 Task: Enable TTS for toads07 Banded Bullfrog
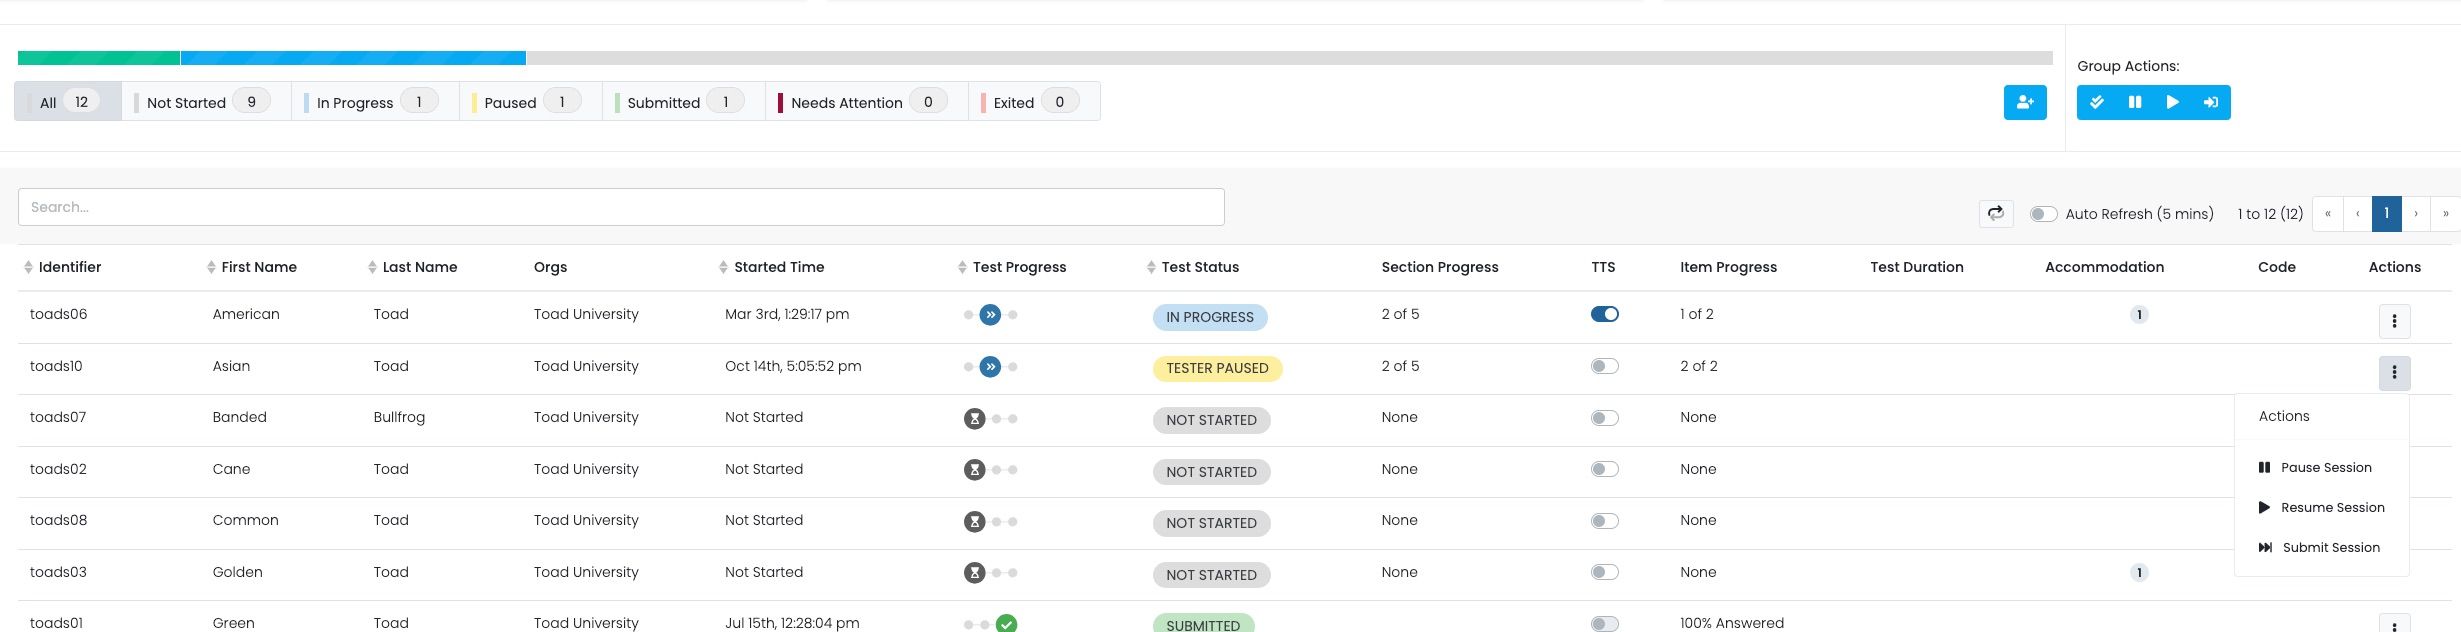1605,418
